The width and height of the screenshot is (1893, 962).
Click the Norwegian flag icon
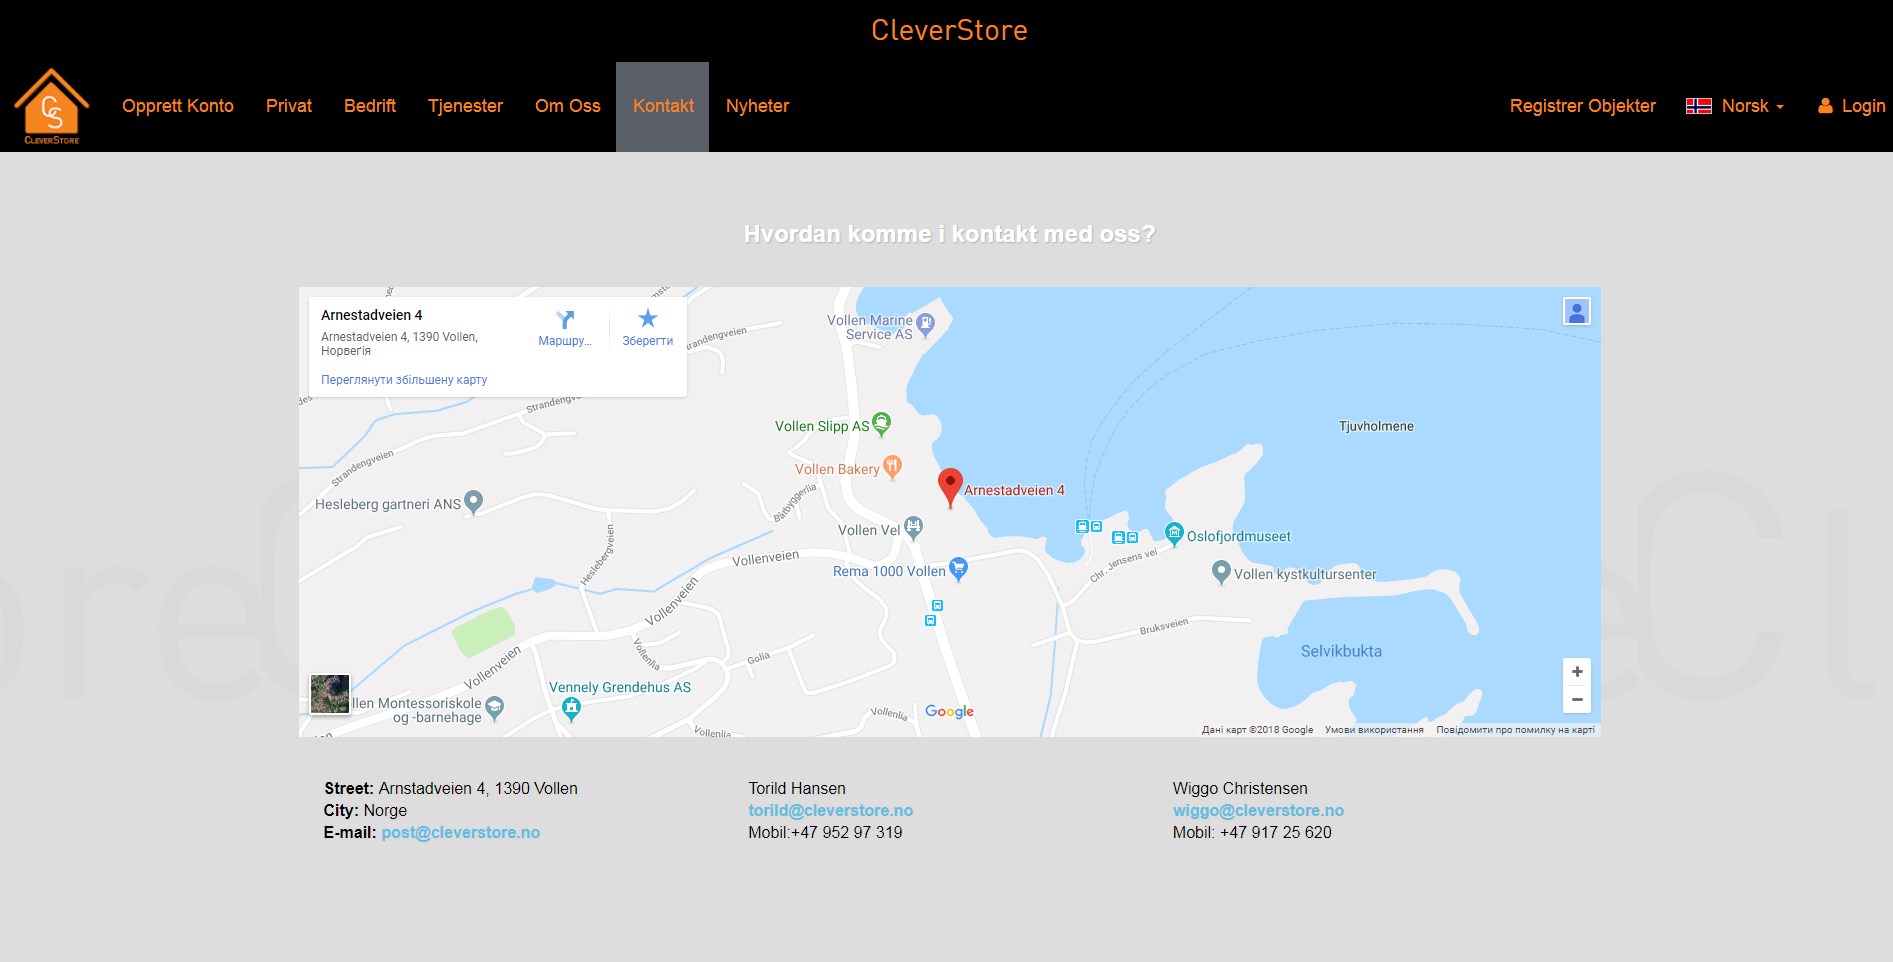1699,106
